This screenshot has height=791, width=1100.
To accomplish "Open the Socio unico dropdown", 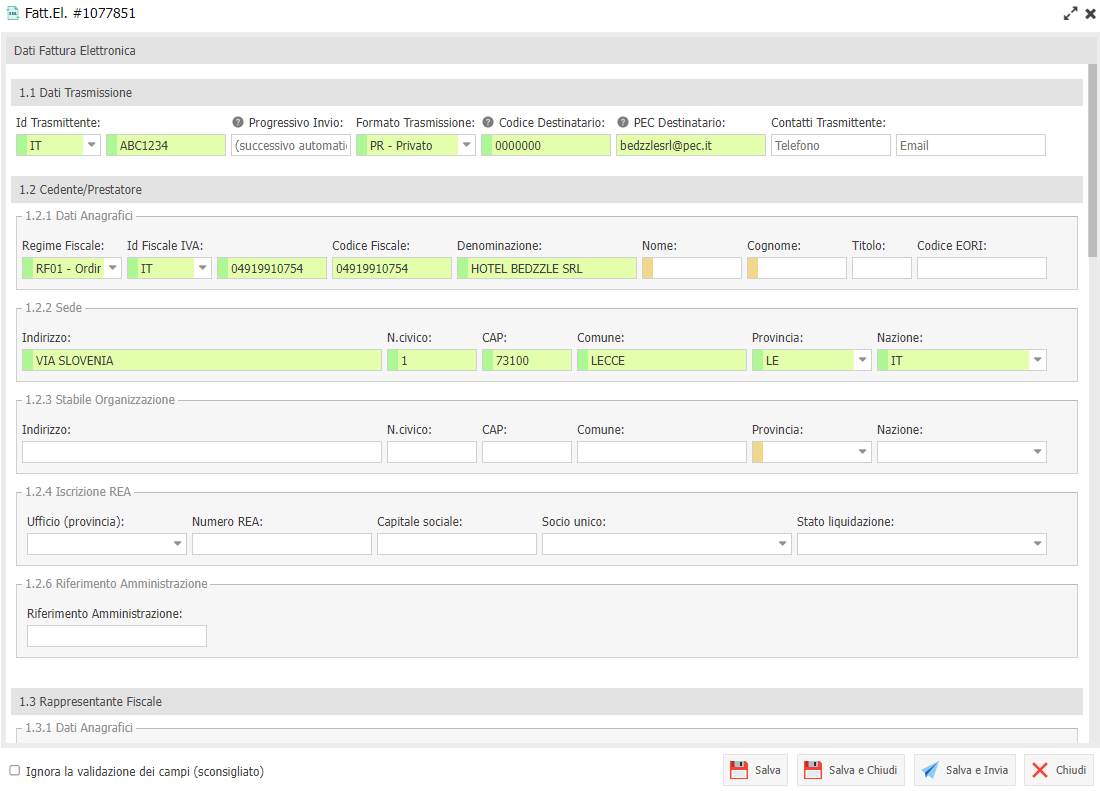I will [782, 544].
